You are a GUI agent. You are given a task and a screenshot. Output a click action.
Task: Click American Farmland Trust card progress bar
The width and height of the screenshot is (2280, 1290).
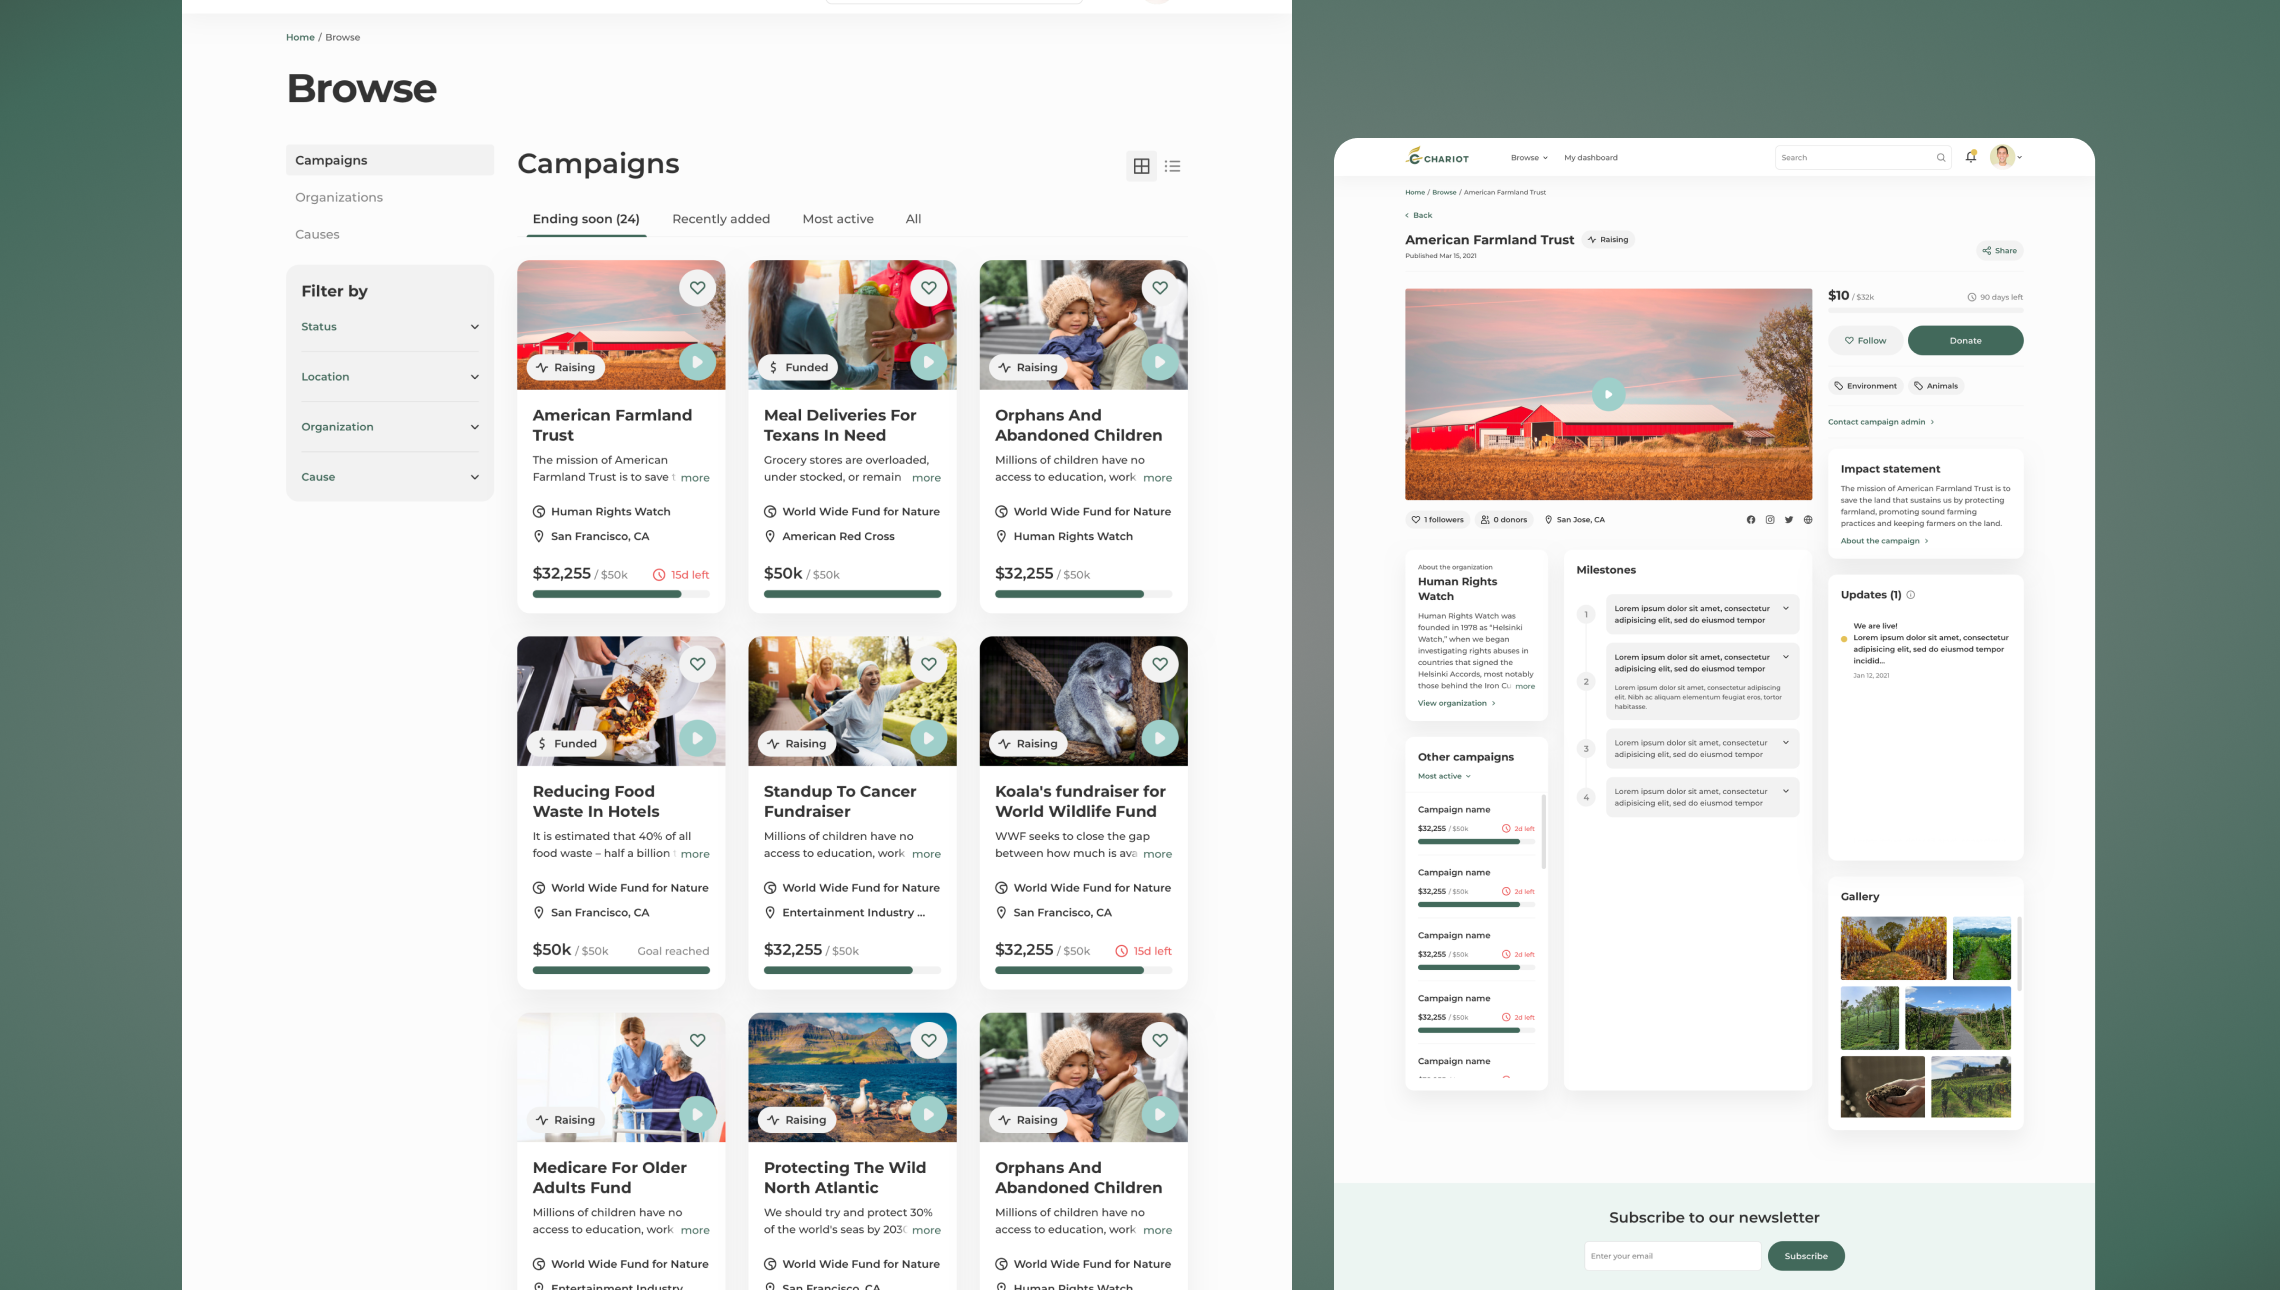click(x=620, y=594)
